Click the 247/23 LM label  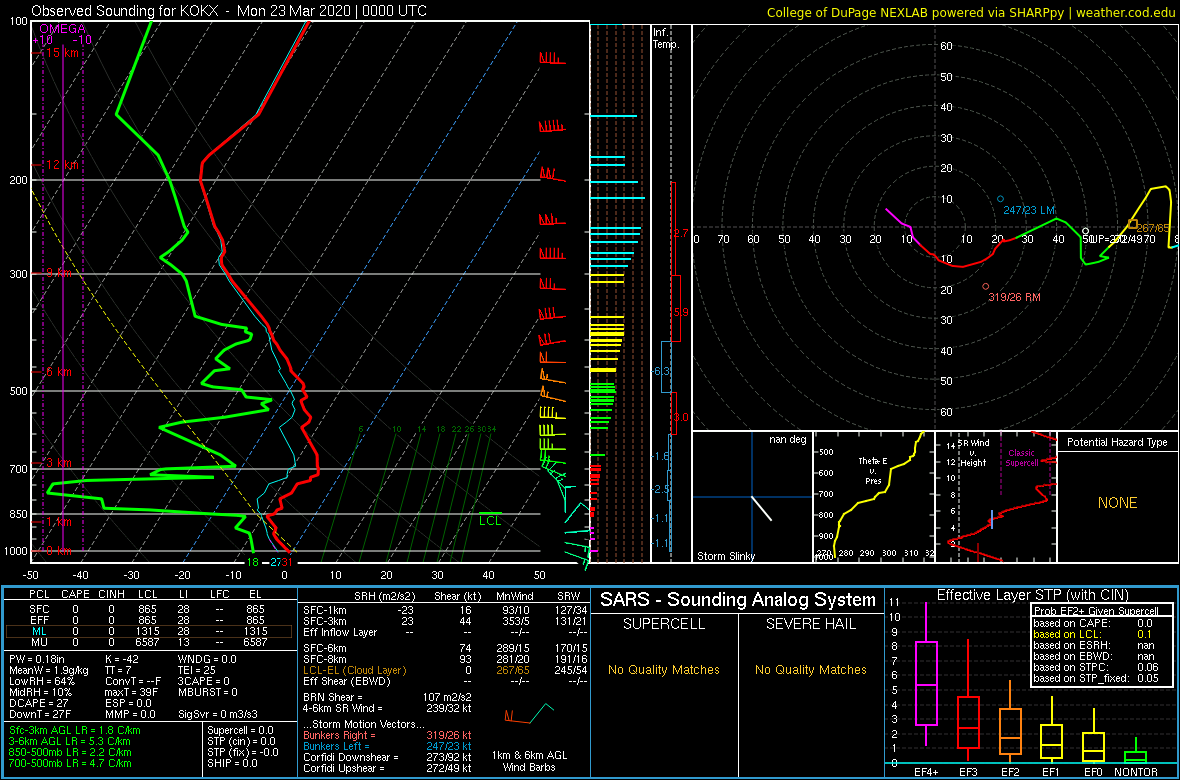(1029, 210)
